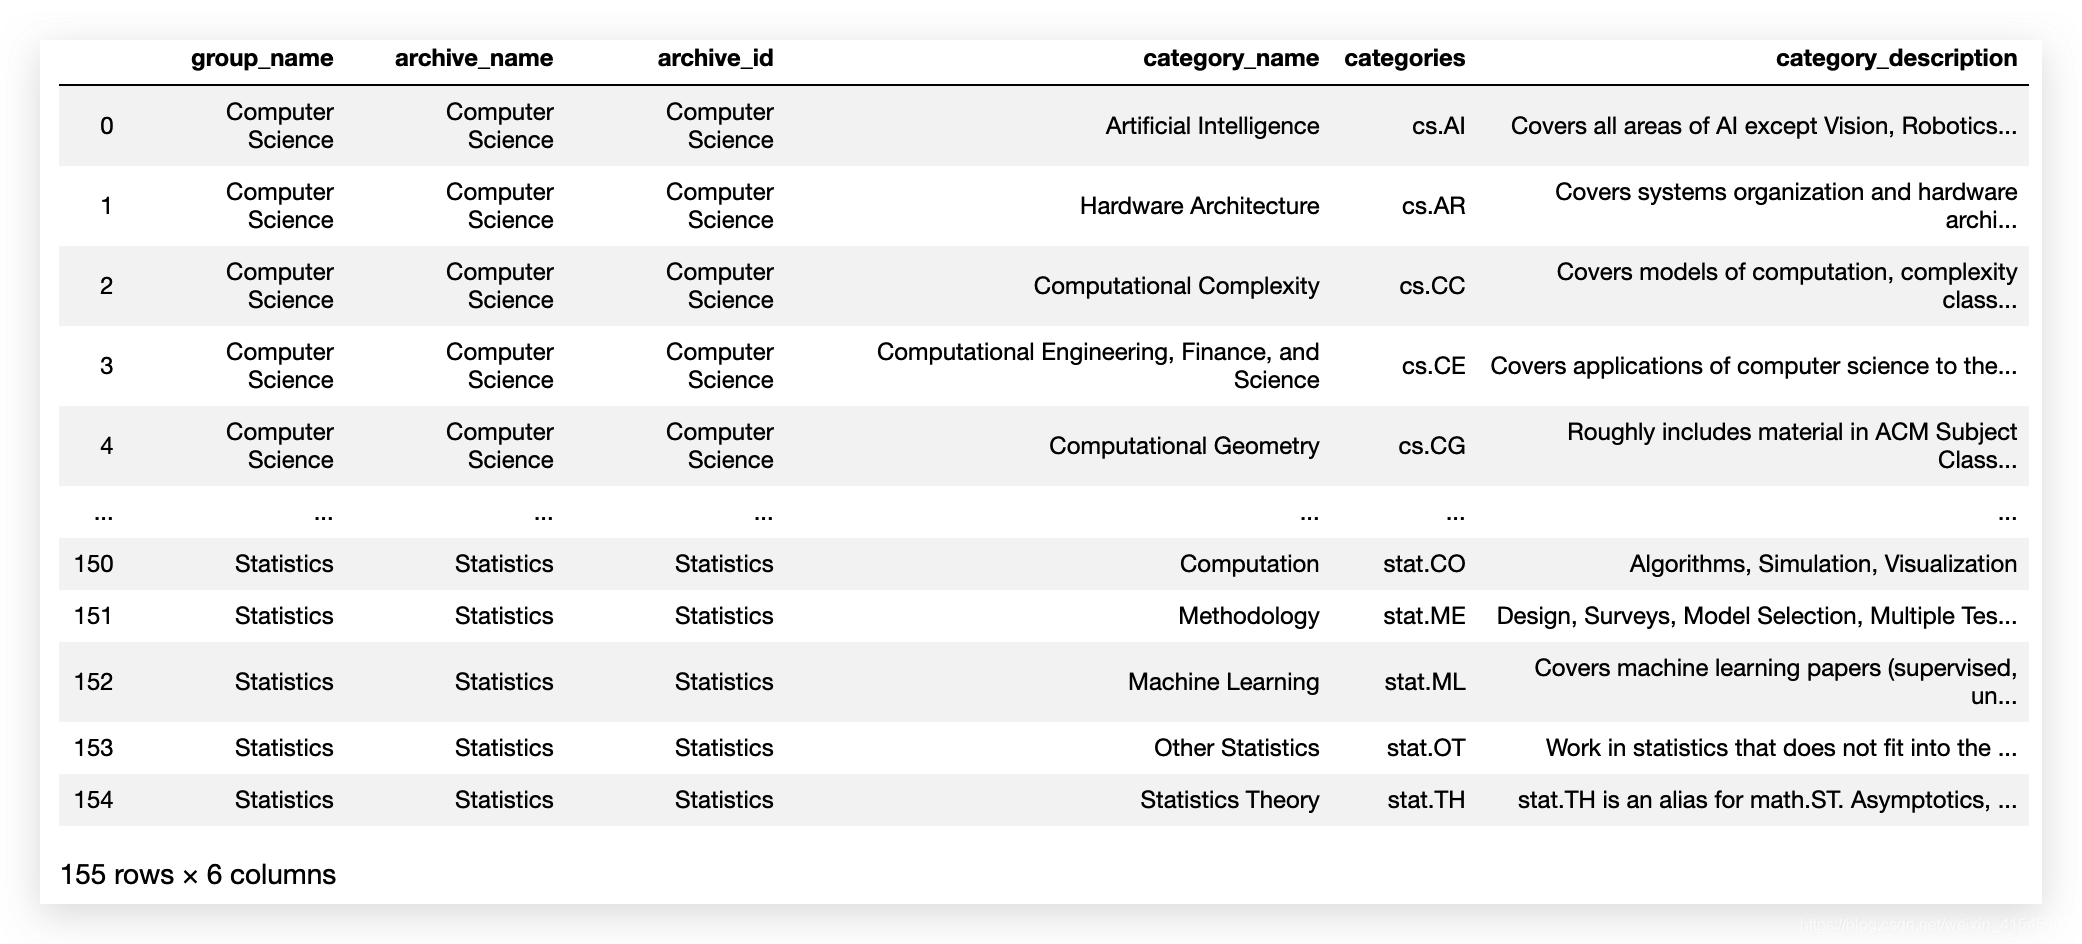Screen dimensions: 2082x944
Task: Click 'Roughly includes material in ACM' description
Action: pos(1792,446)
